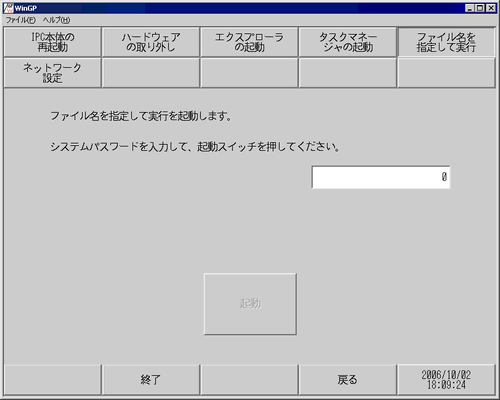Click the blank button below タスクマネージャの起動
The width and height of the screenshot is (500, 400).
click(x=348, y=73)
